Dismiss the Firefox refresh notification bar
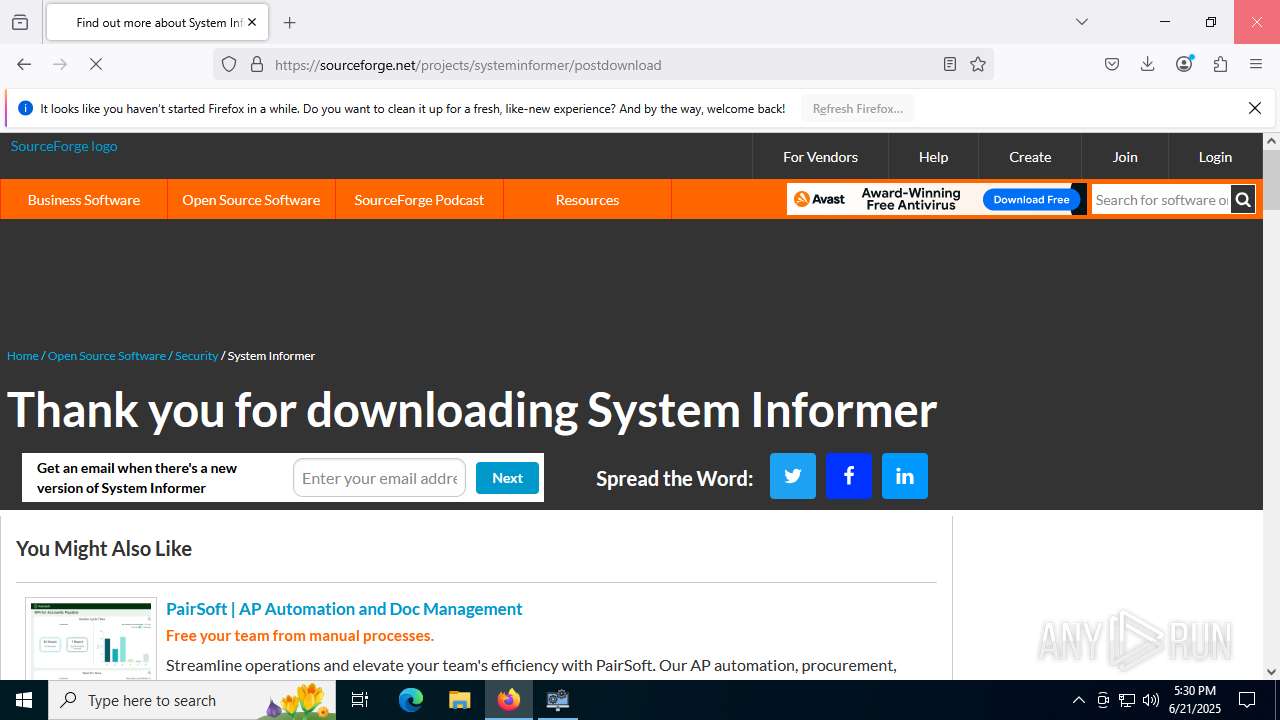Viewport: 1280px width, 720px height. (x=1255, y=108)
